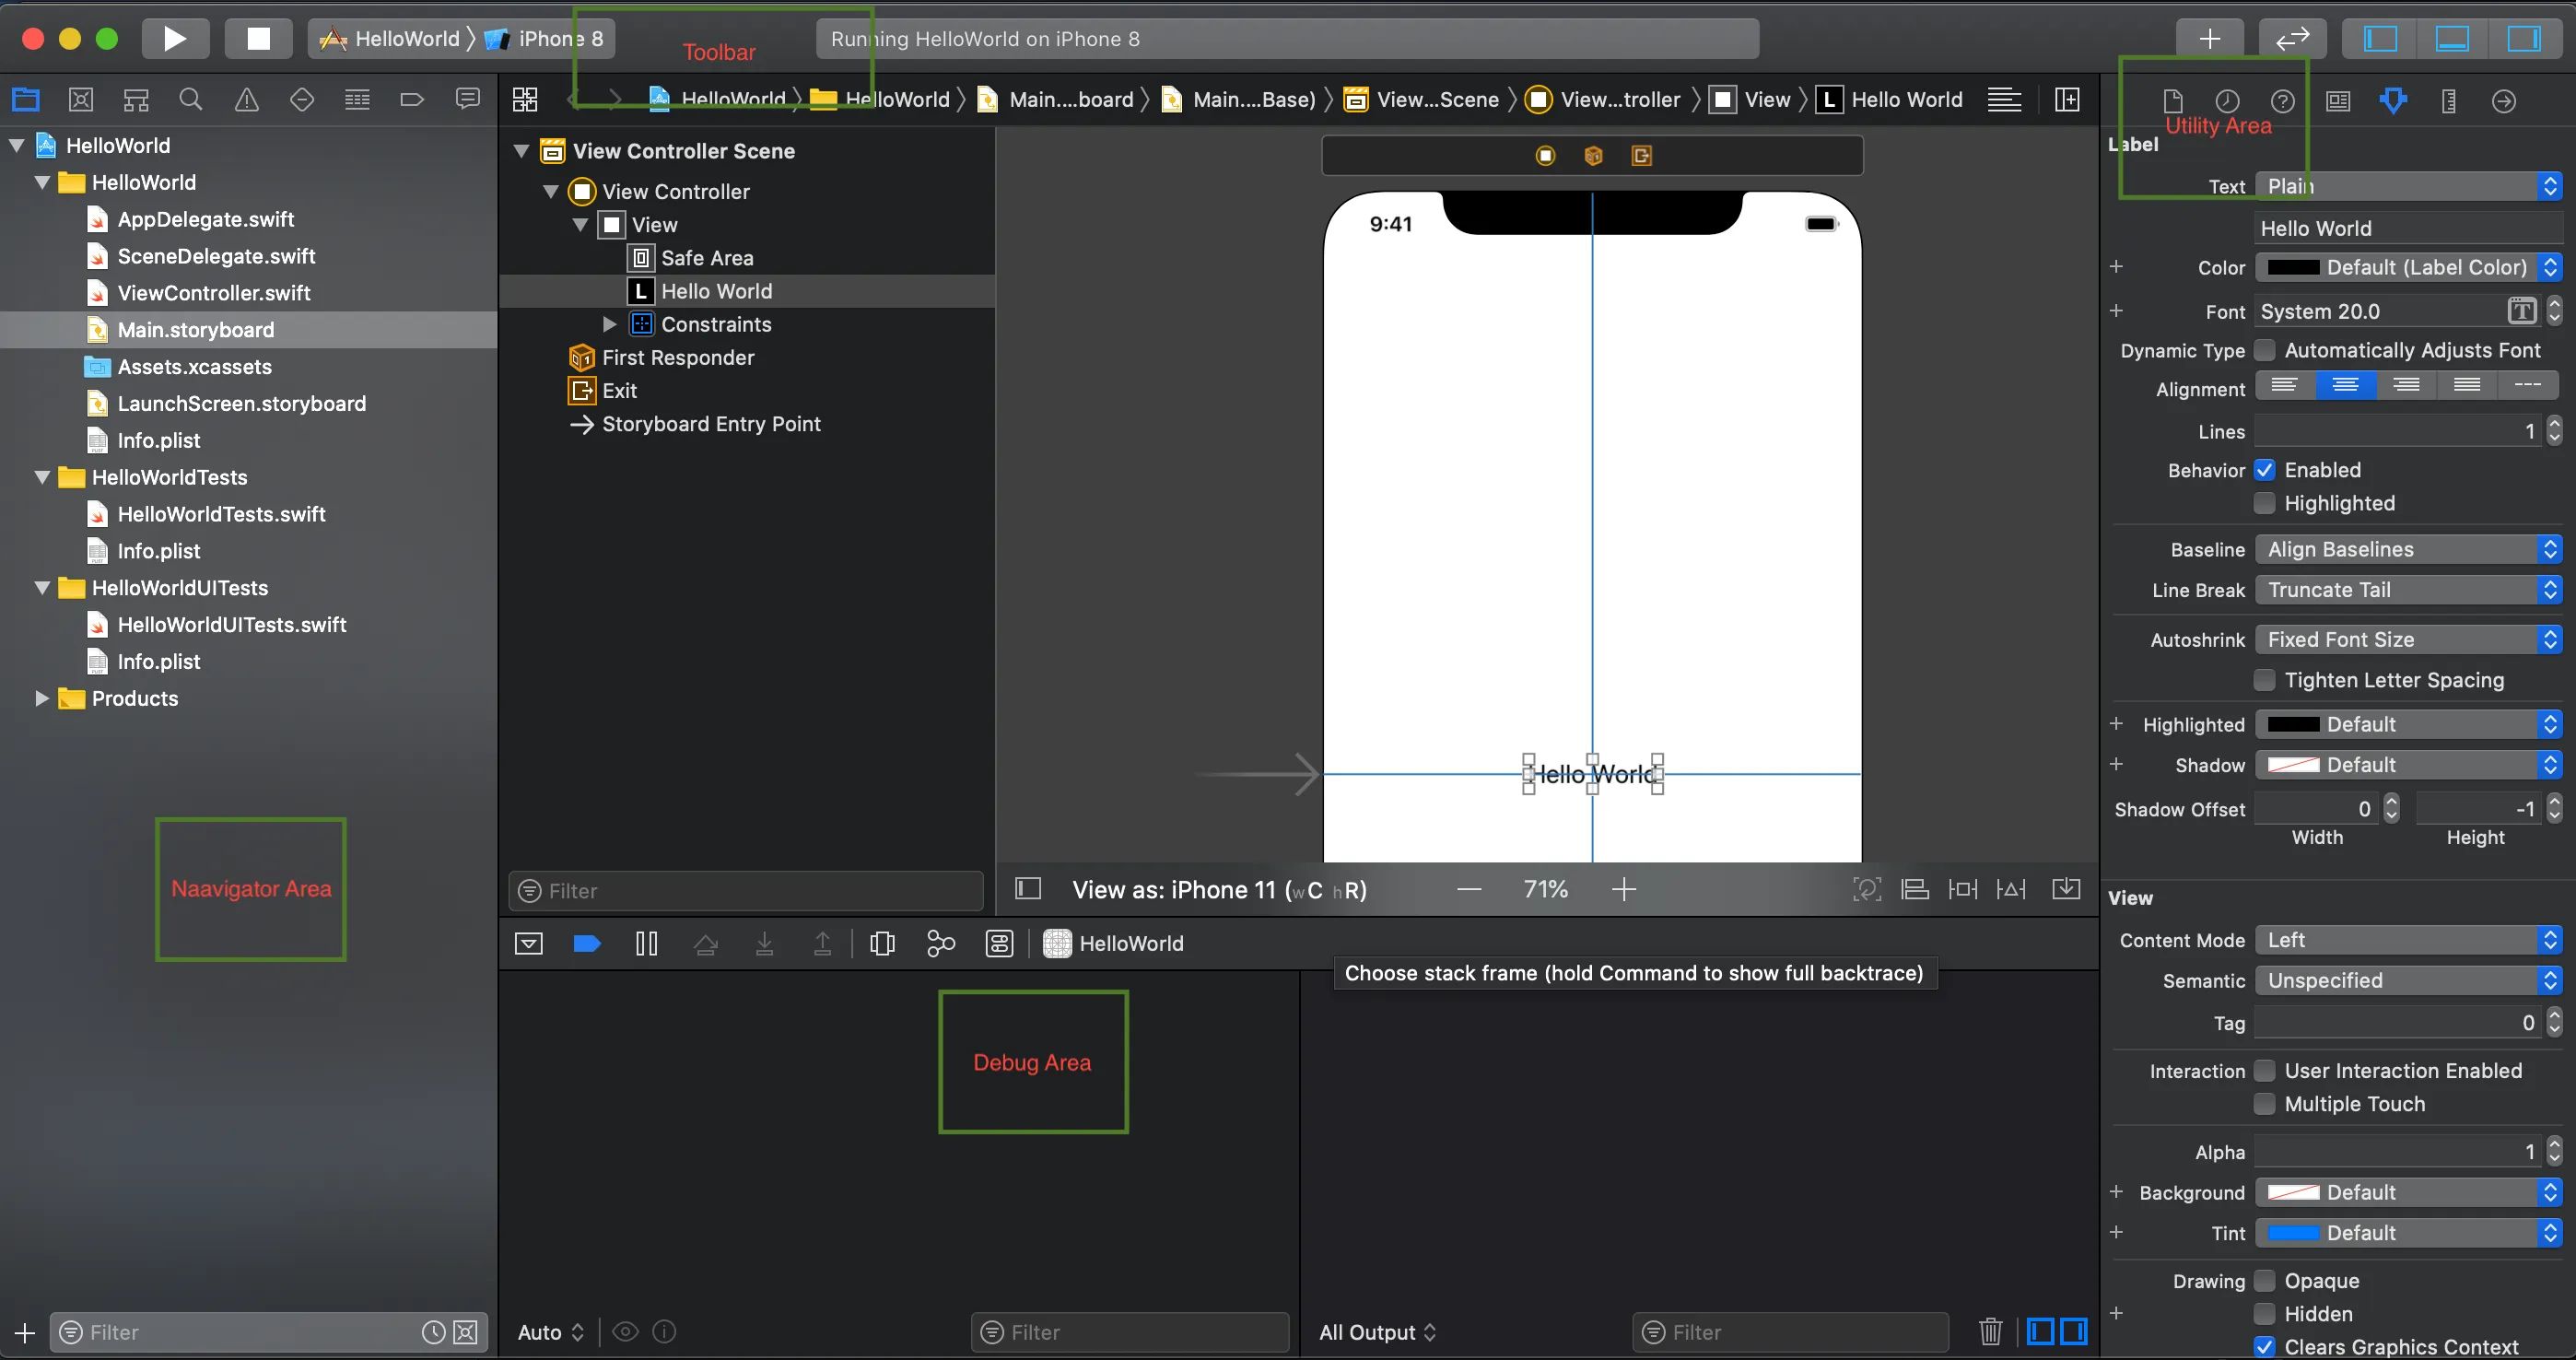Open the Debug View Hierarchy icon
Screen dimensions: 2576x1360
click(x=882, y=943)
